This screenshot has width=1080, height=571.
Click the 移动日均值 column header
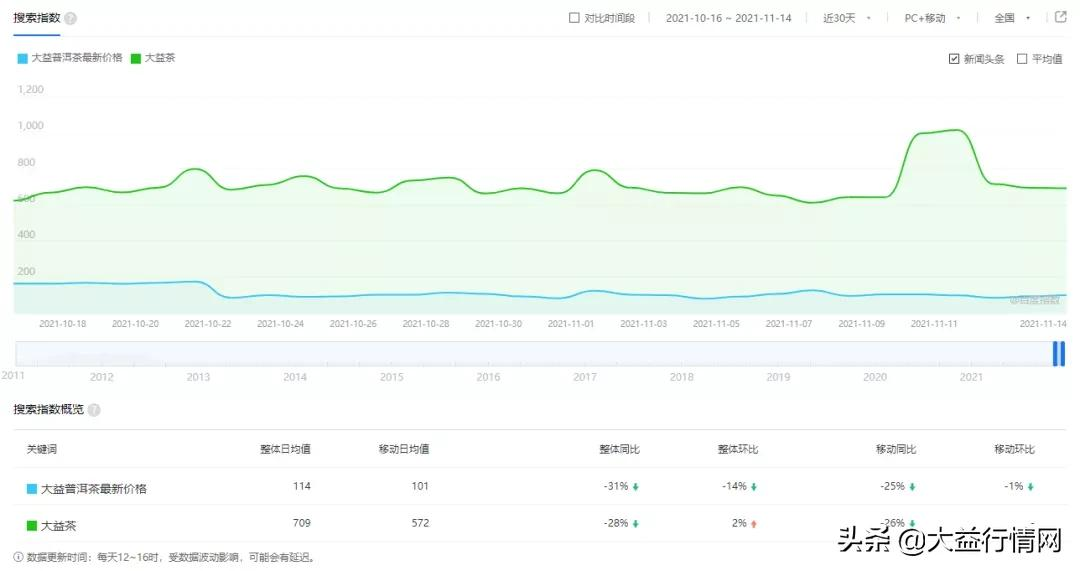[404, 449]
